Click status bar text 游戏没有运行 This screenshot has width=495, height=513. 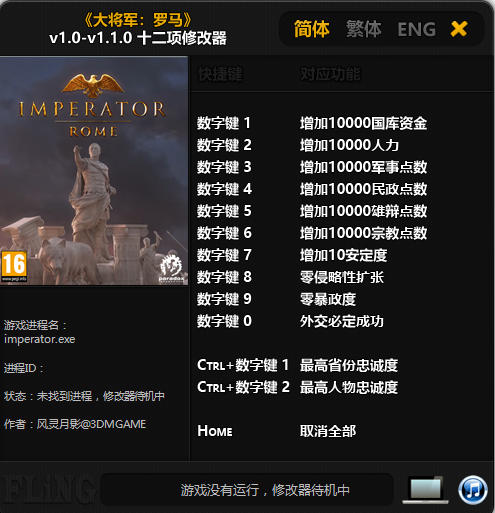(x=220, y=490)
